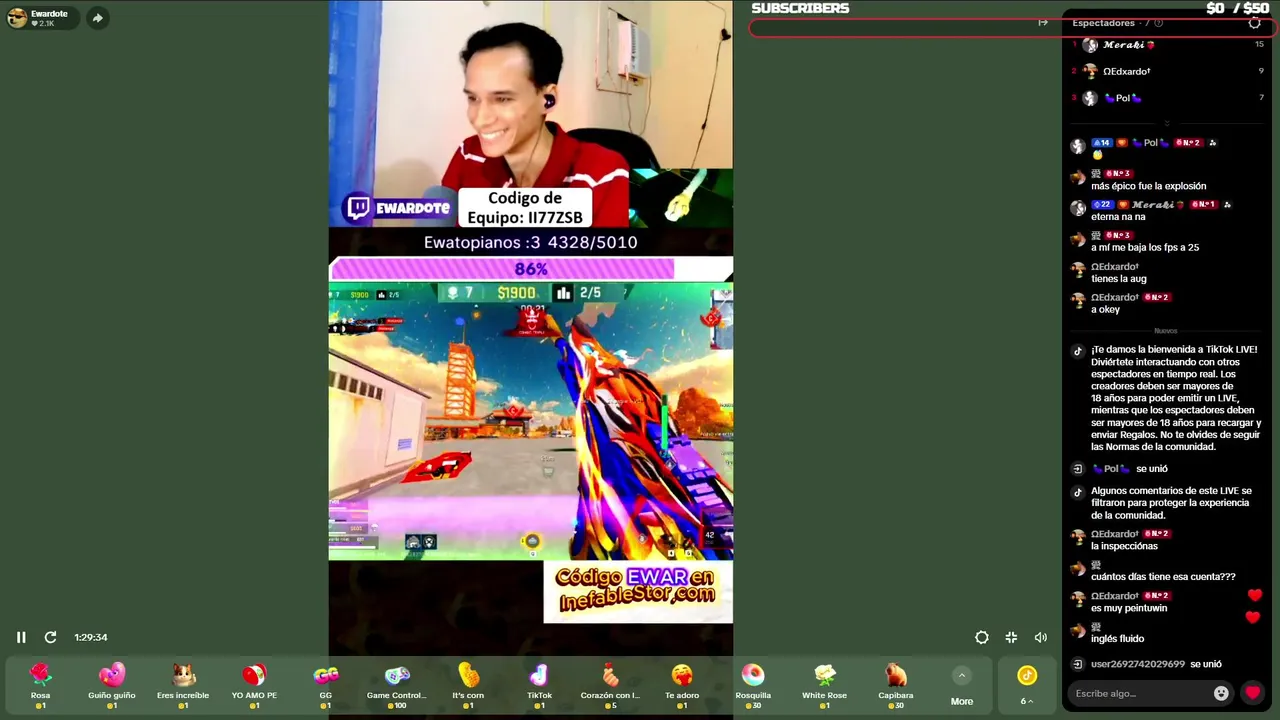Click comment 'tienes la aug'
Screen dimensions: 1280x720
(x=1118, y=279)
